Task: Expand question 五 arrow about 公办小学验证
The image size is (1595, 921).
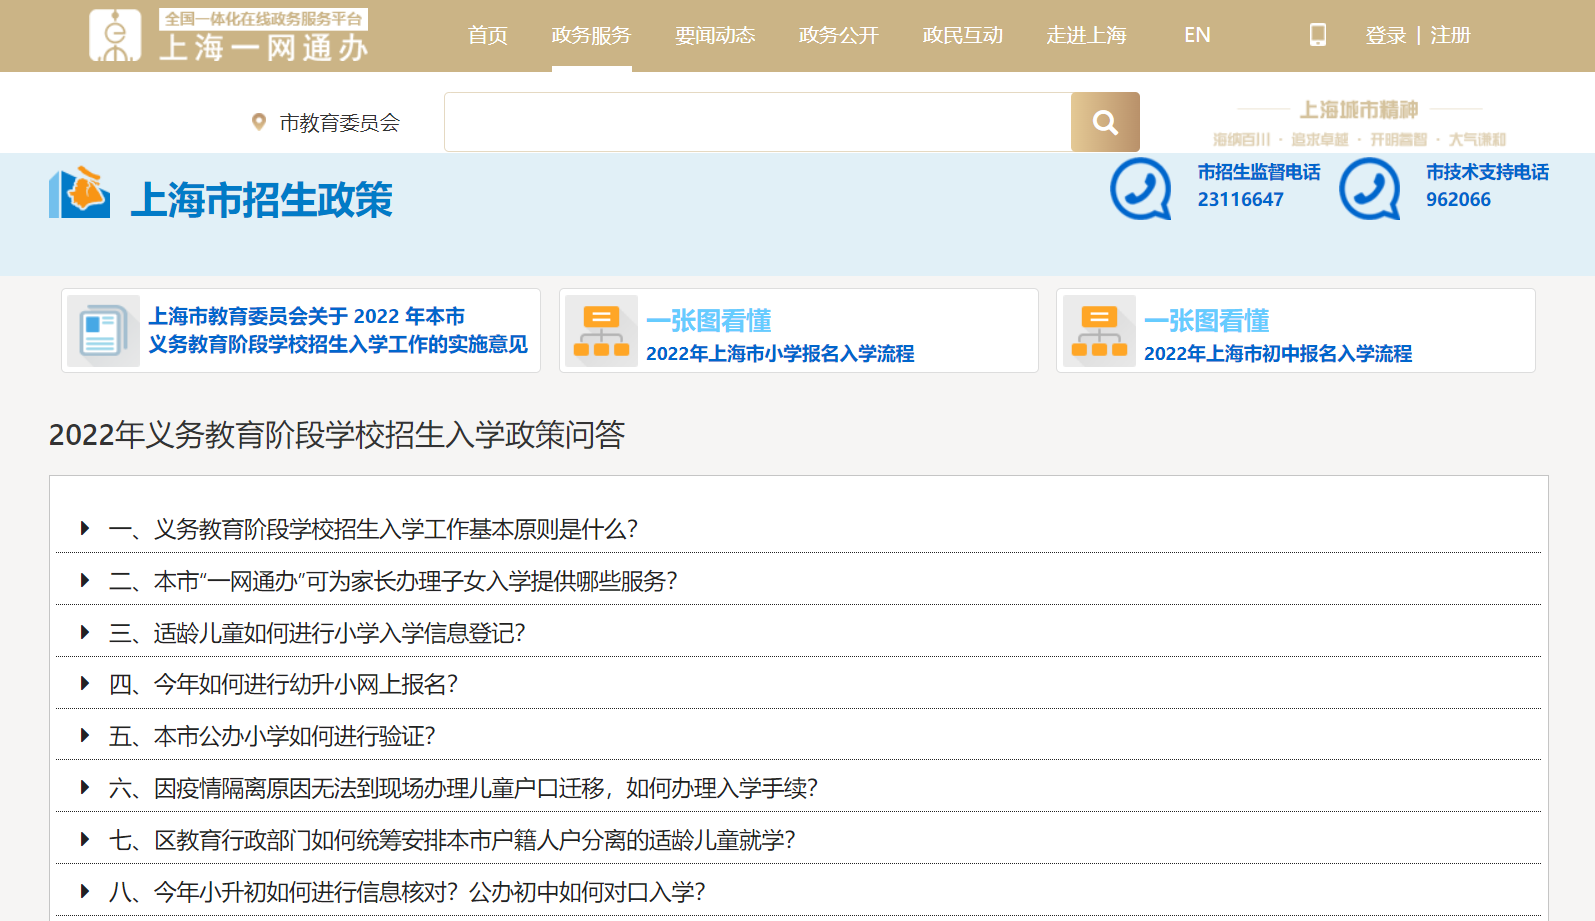Action: [85, 735]
